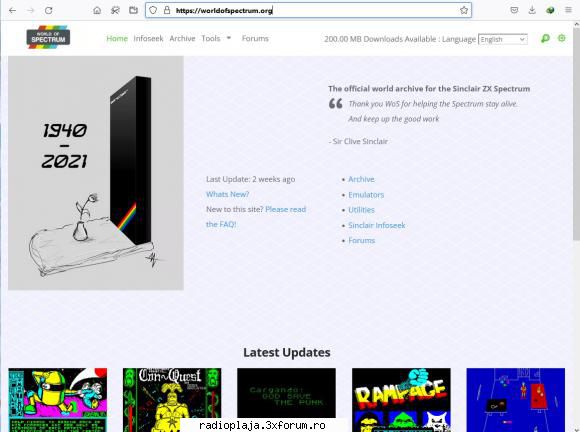580x432 pixels.
Task: Click the folder icon beside the address bar
Action: (x=133, y=10)
